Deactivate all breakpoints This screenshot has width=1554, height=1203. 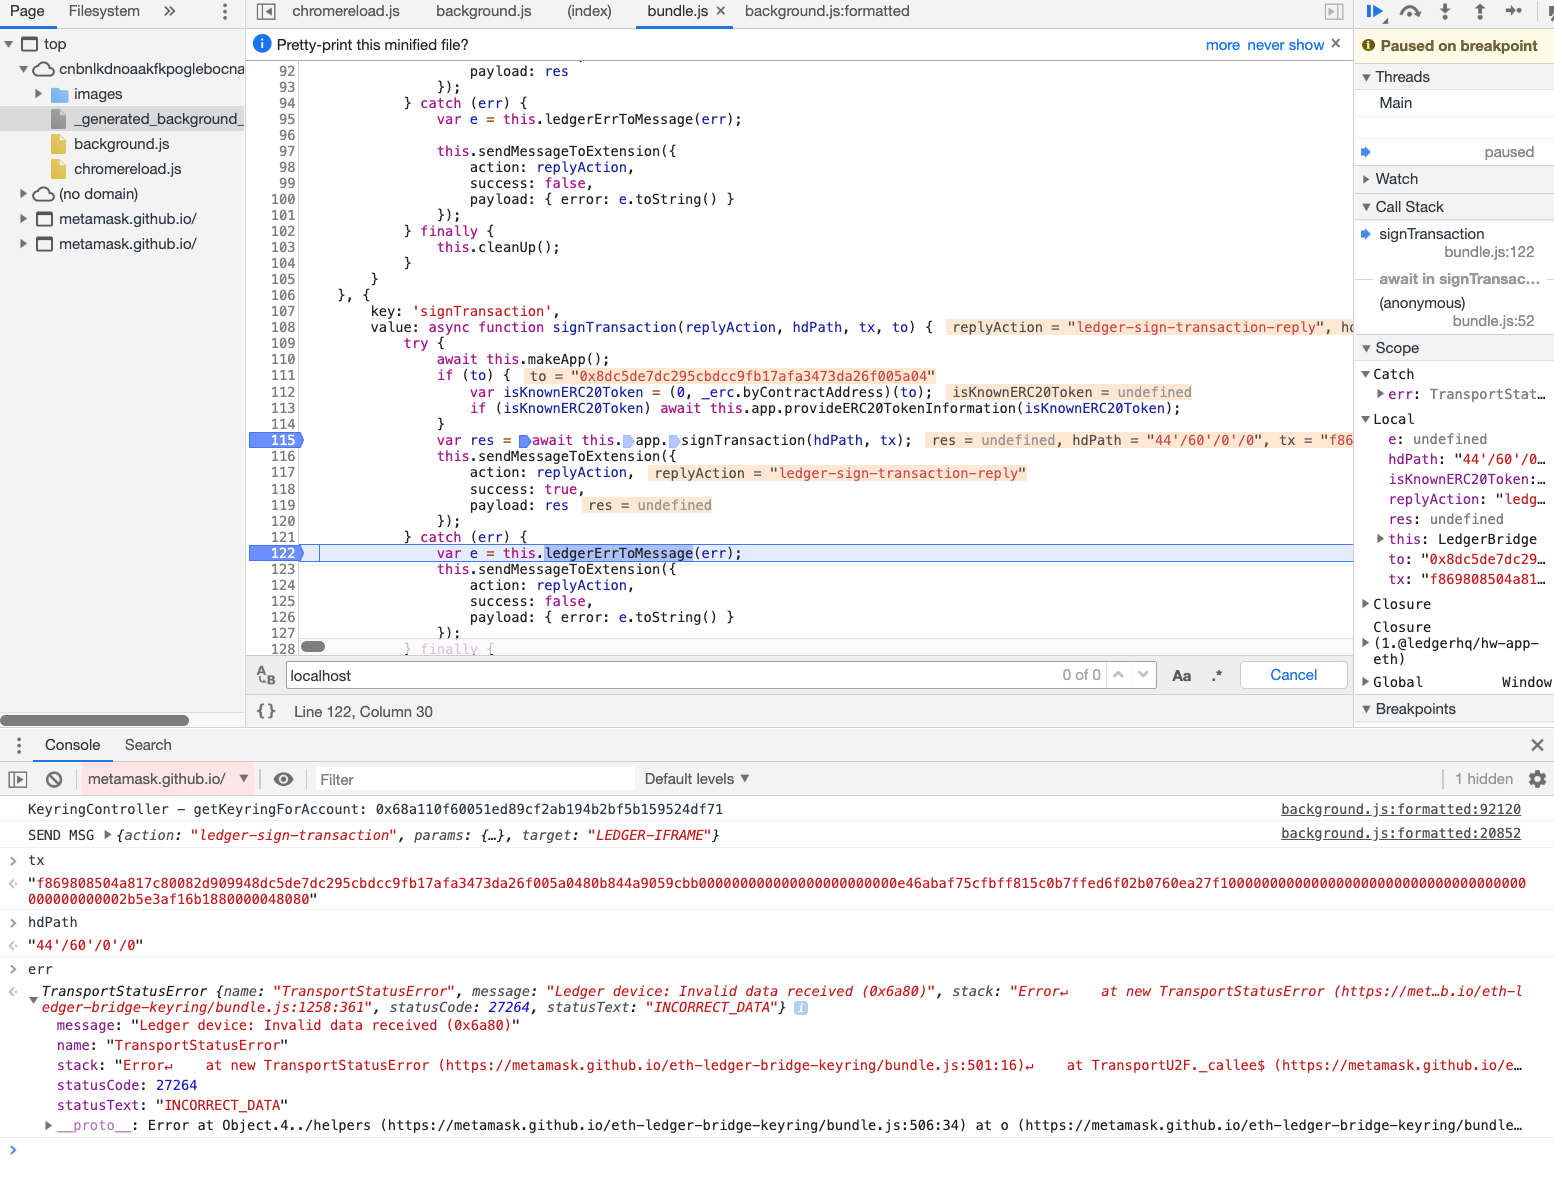click(x=1548, y=13)
